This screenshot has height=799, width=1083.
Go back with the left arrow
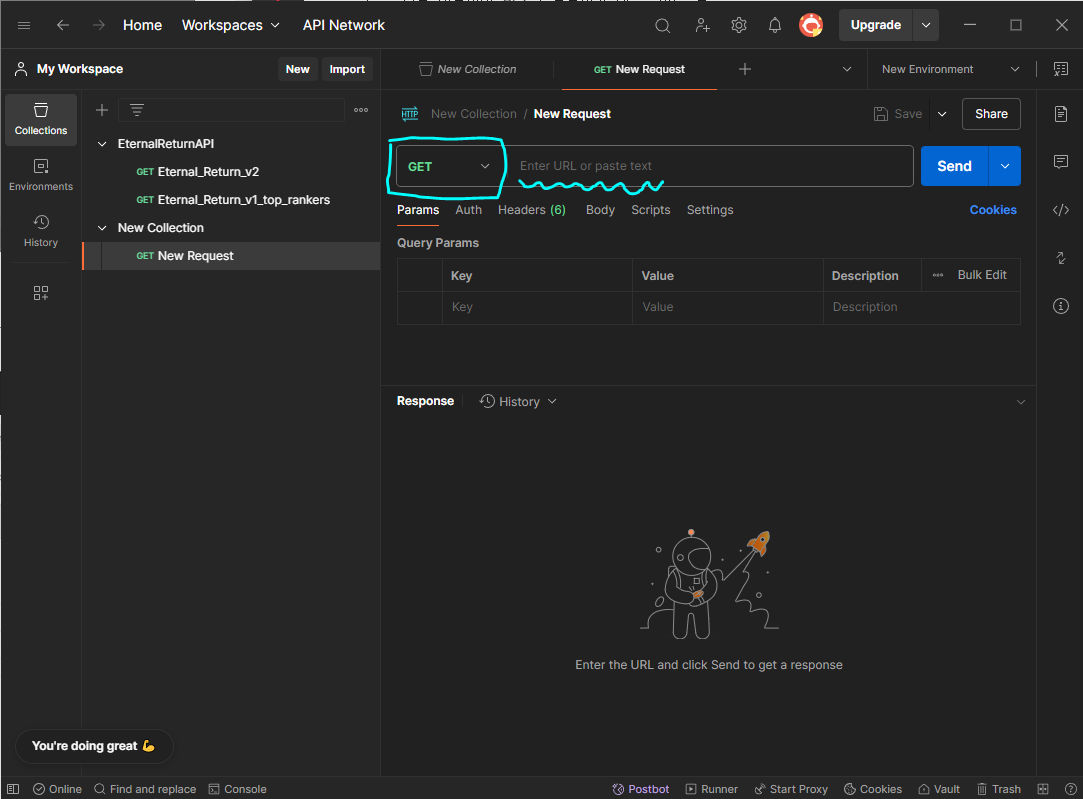tap(63, 26)
